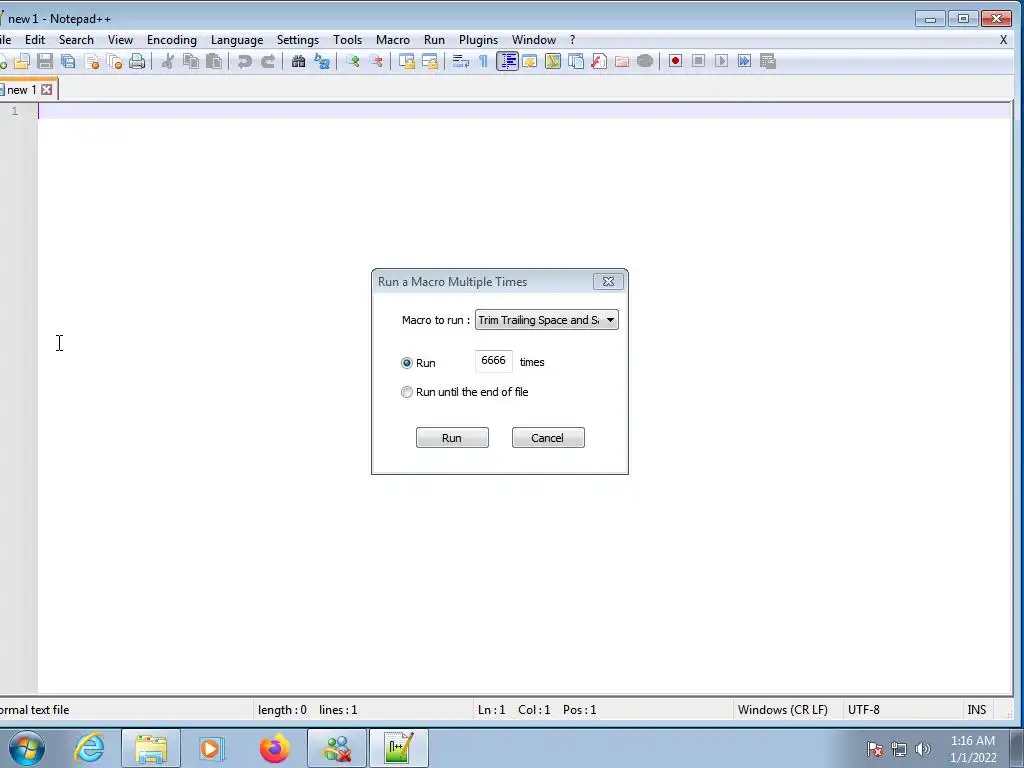The width and height of the screenshot is (1024, 768).
Task: Open the Window menu
Action: coord(534,40)
